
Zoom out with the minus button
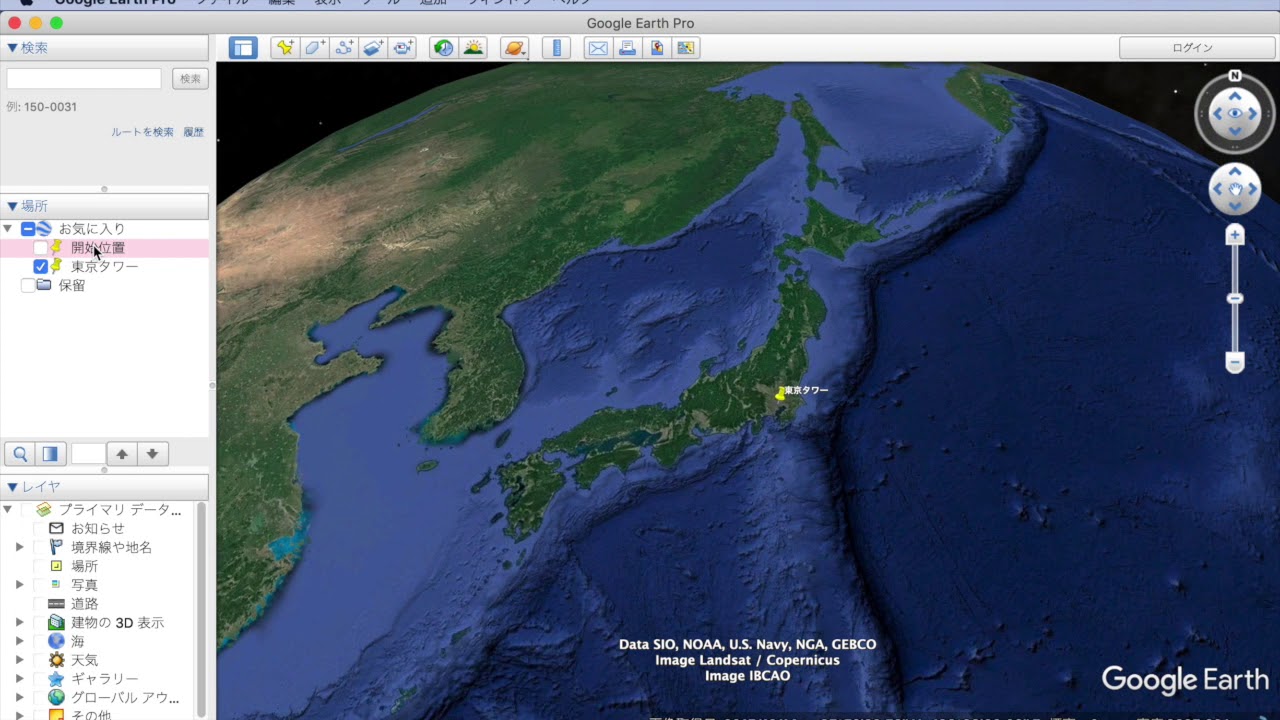(1235, 362)
